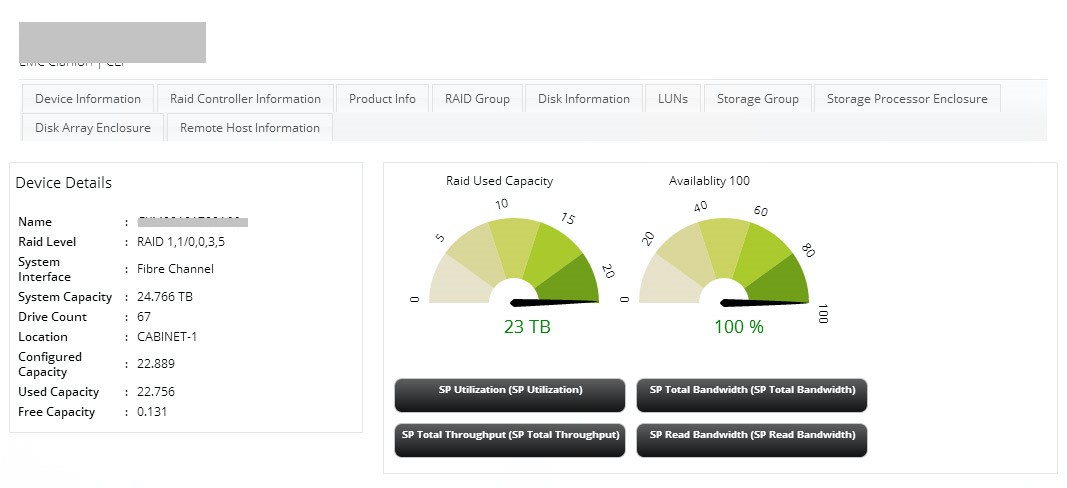Click the CABINET-1 location value
This screenshot has height=488, width=1067.
[167, 337]
